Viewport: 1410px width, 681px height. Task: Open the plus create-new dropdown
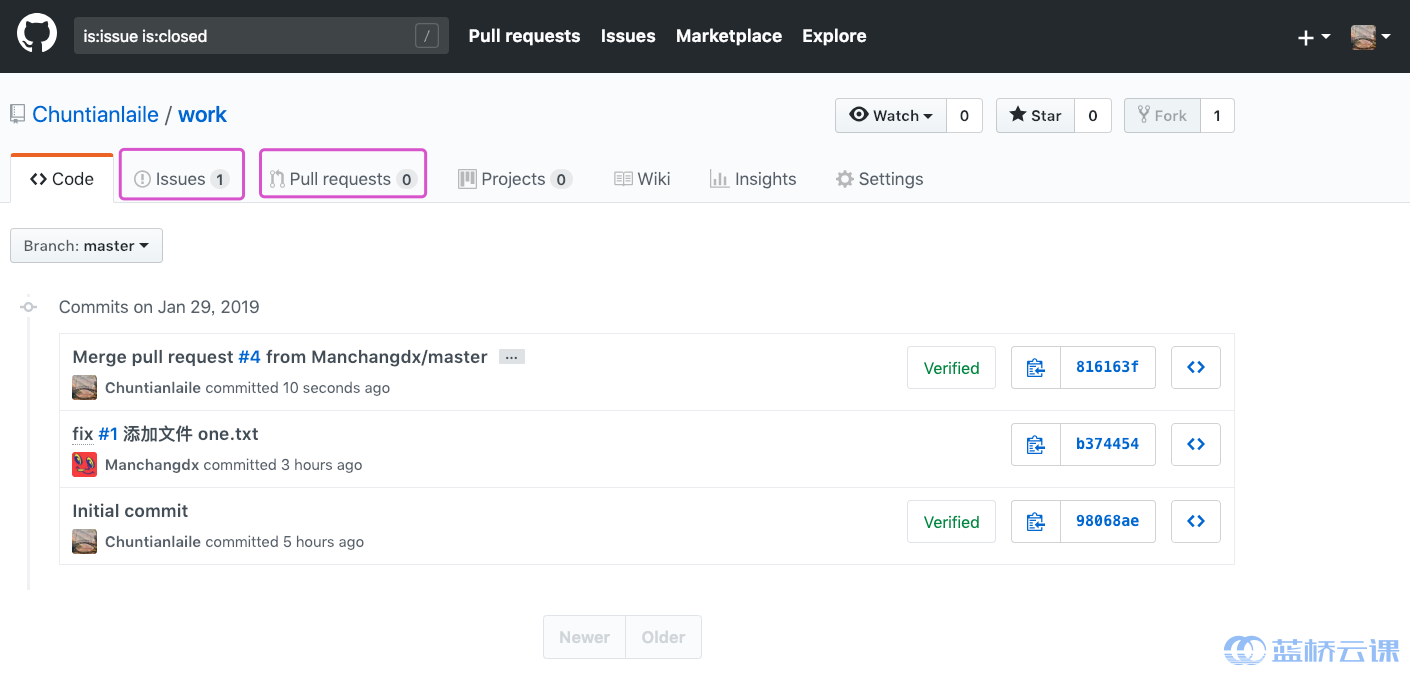point(1313,37)
